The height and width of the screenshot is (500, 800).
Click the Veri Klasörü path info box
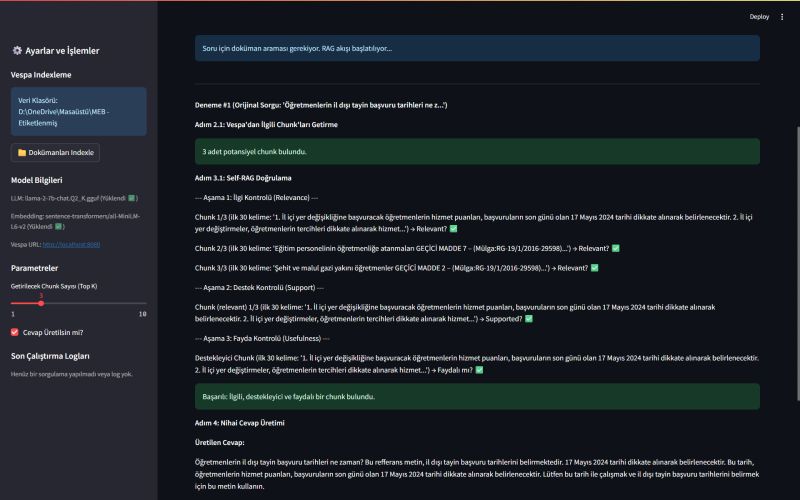(x=79, y=111)
